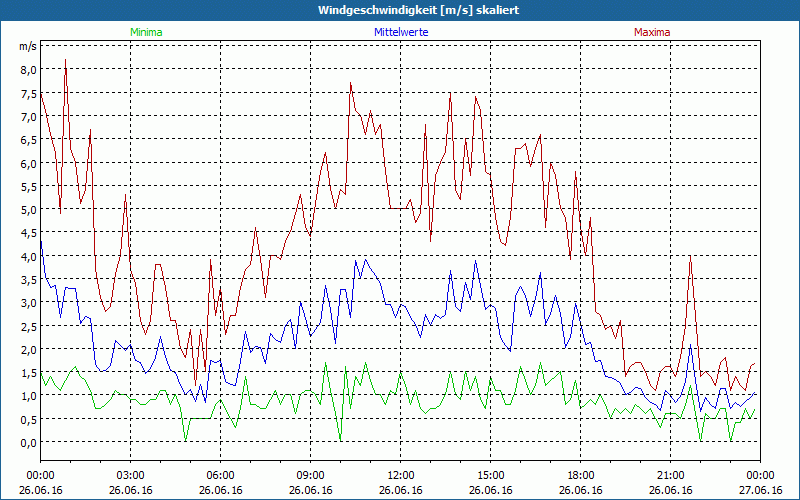Click the 7,5 y-axis value

point(29,93)
